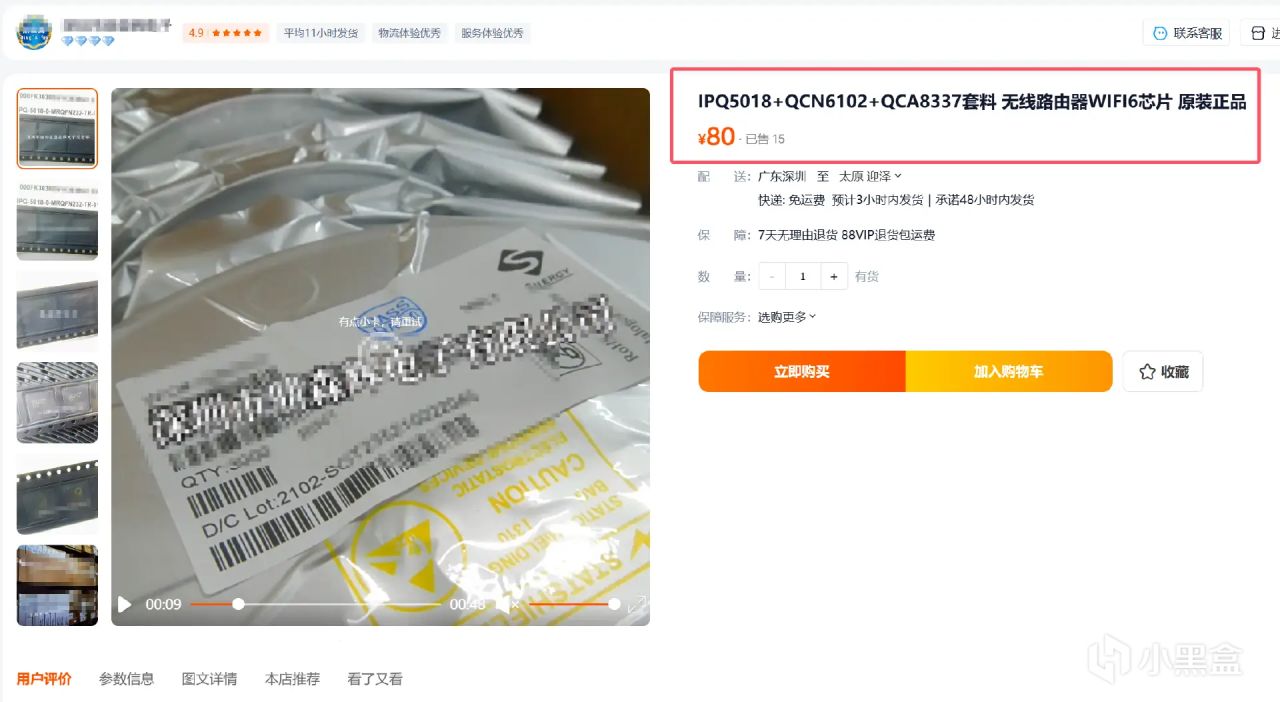The width and height of the screenshot is (1280, 702).
Task: Open the 本店推荐 tab
Action: pos(292,679)
